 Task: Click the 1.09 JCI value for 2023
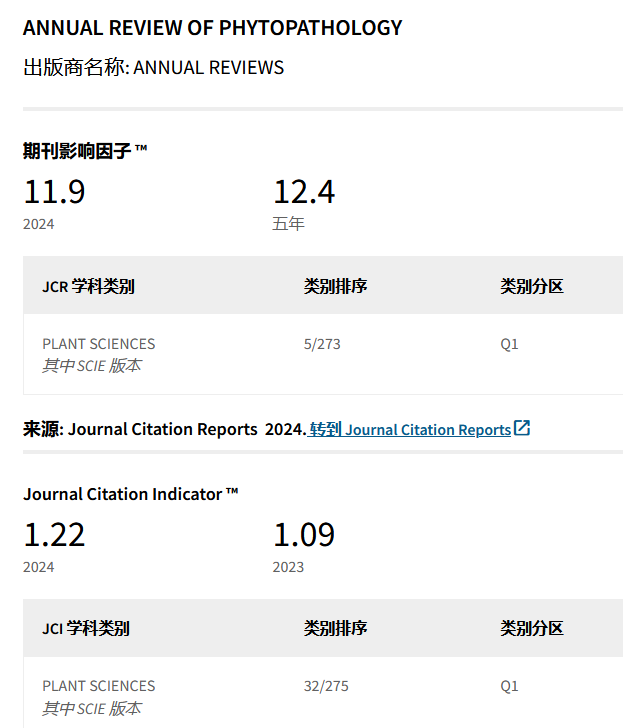point(304,535)
